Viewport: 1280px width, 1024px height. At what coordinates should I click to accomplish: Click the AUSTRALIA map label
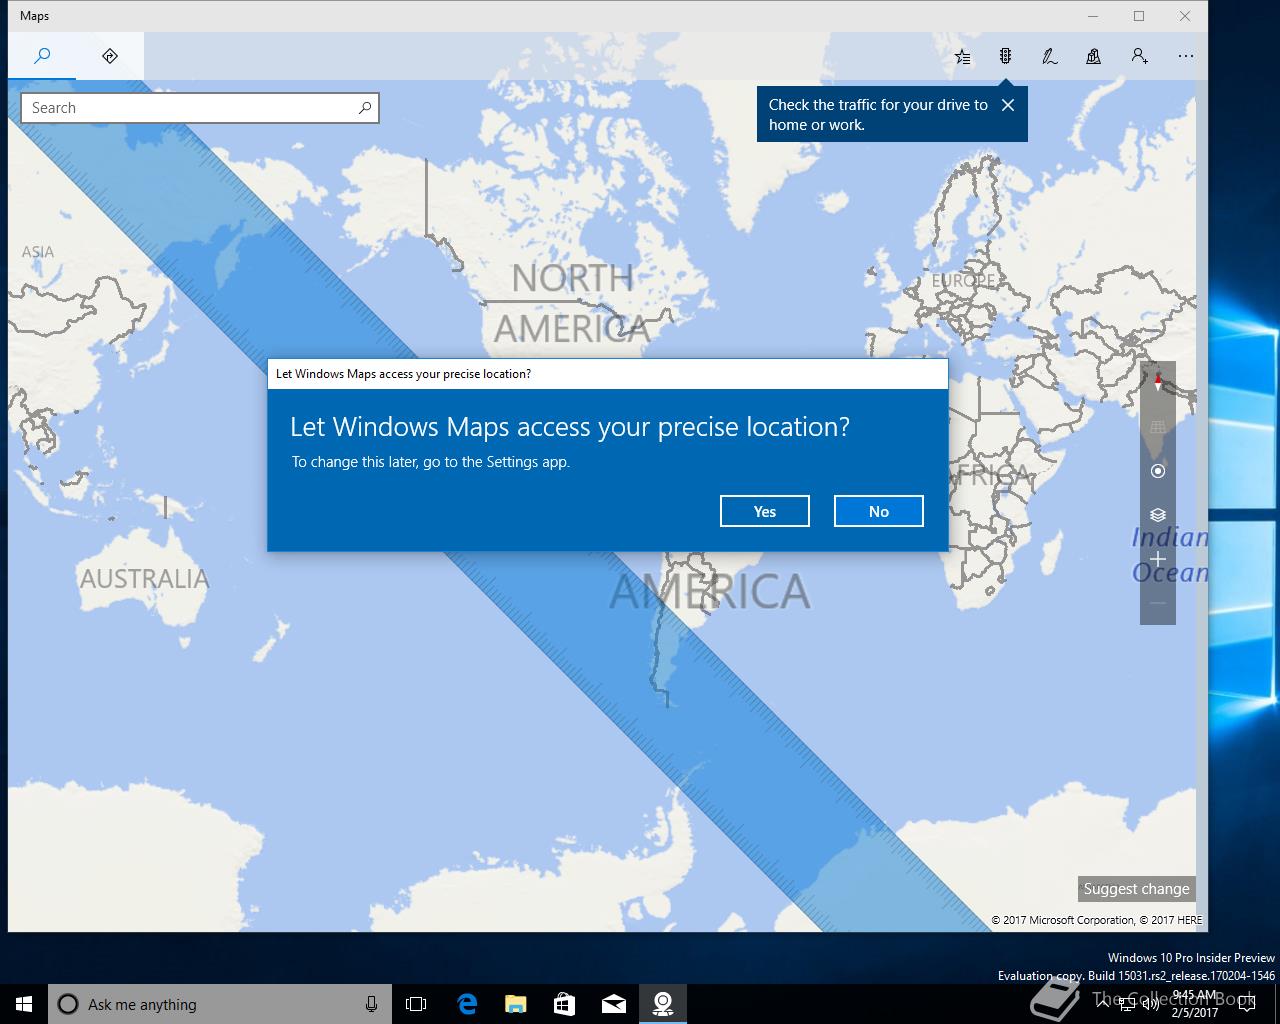point(145,579)
